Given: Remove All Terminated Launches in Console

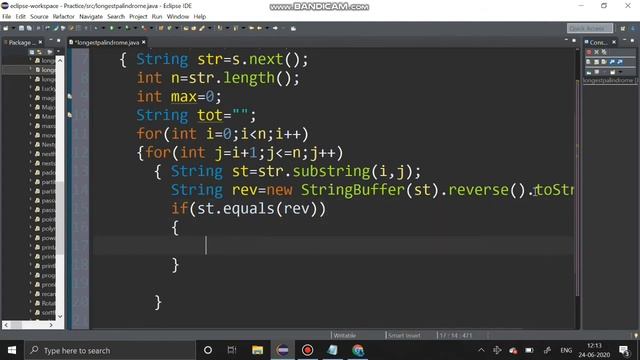Looking at the screenshot, I should coord(604,52).
